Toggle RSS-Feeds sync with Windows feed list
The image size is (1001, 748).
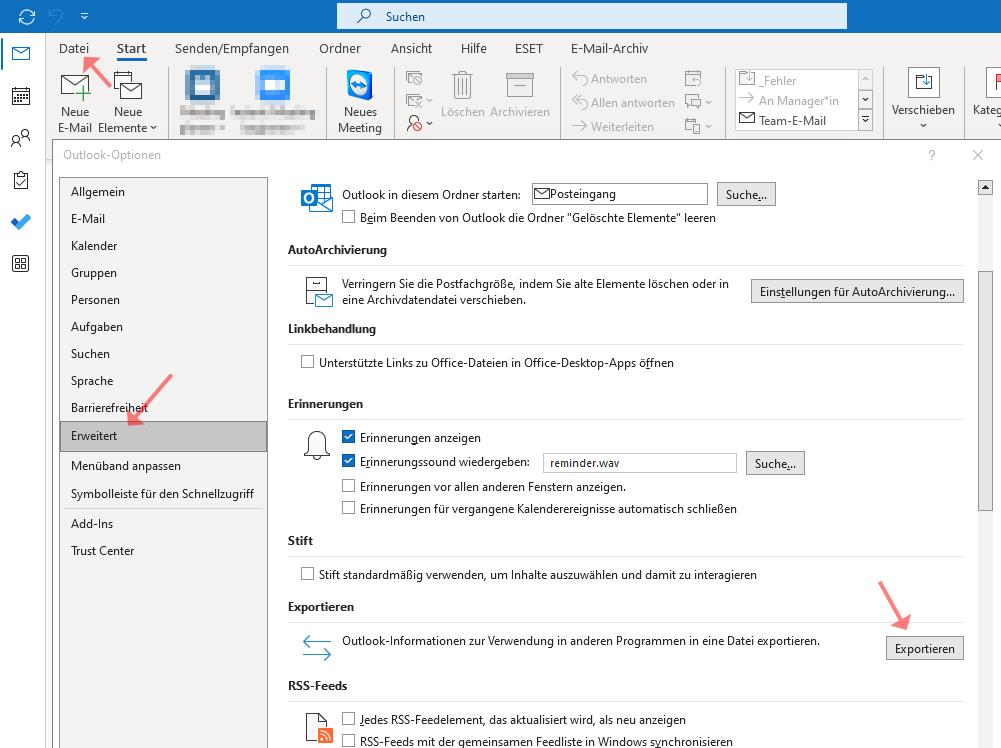349,741
